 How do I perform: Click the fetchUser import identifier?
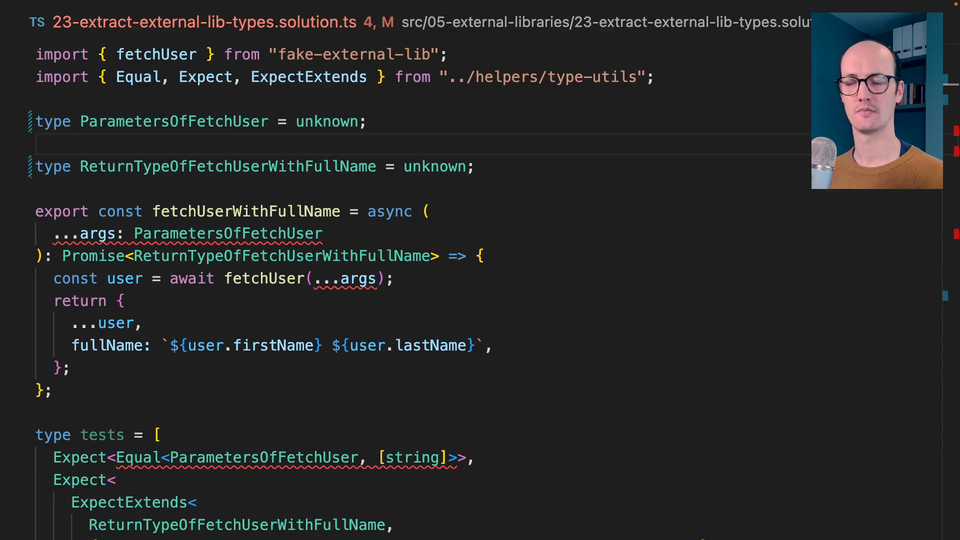point(156,54)
